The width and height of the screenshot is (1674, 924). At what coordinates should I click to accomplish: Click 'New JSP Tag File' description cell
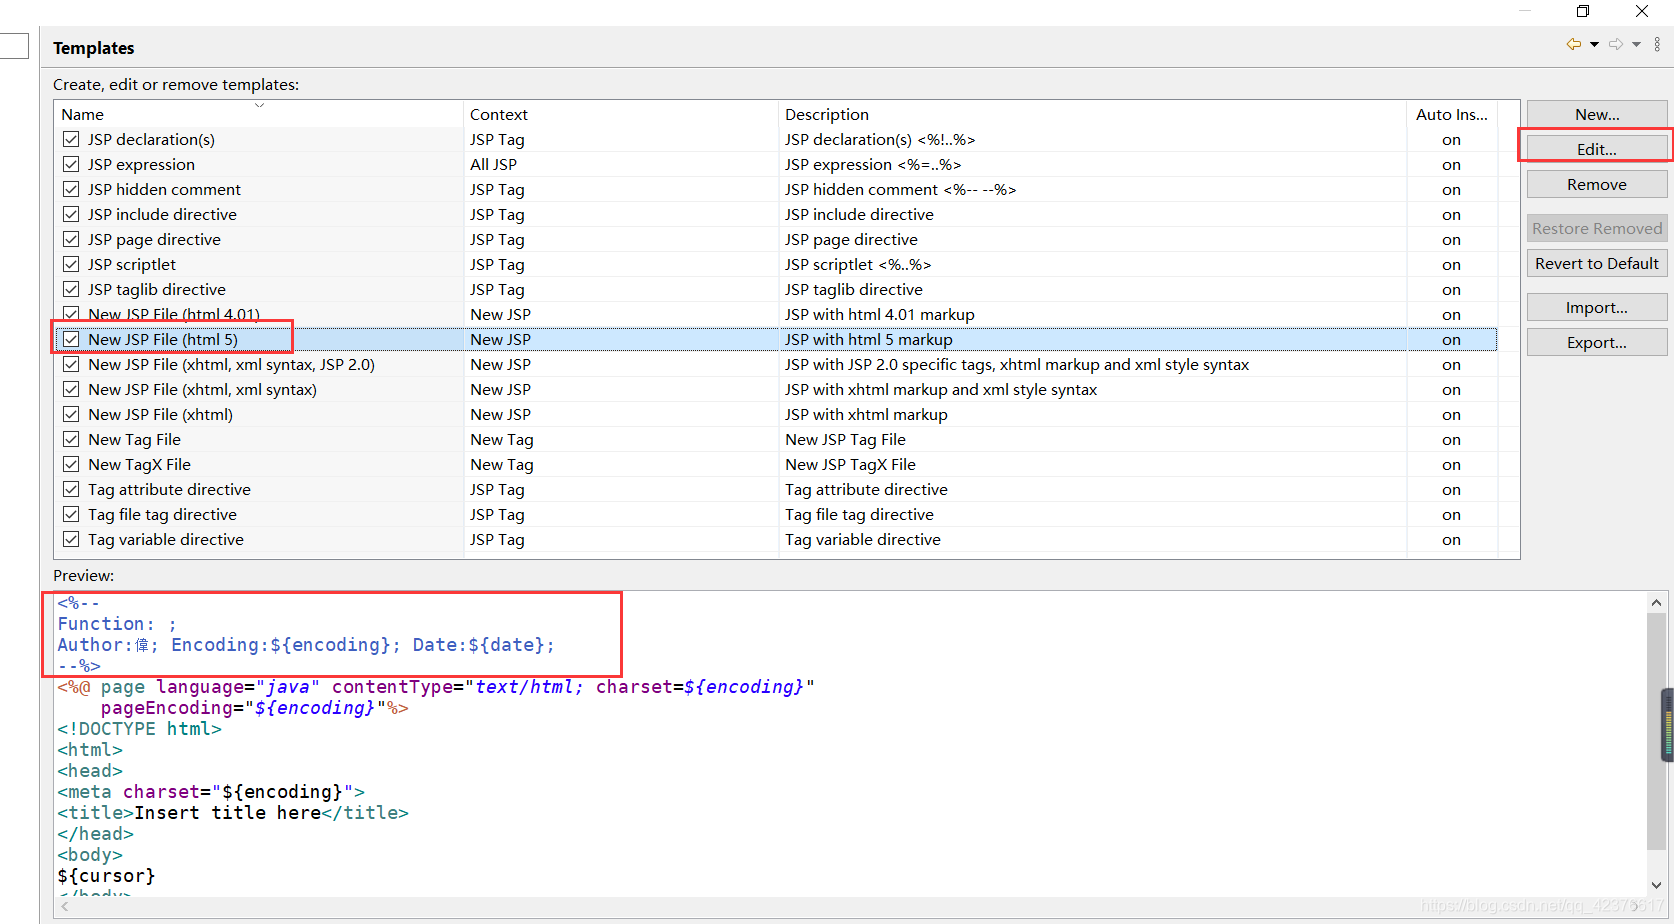pos(845,439)
